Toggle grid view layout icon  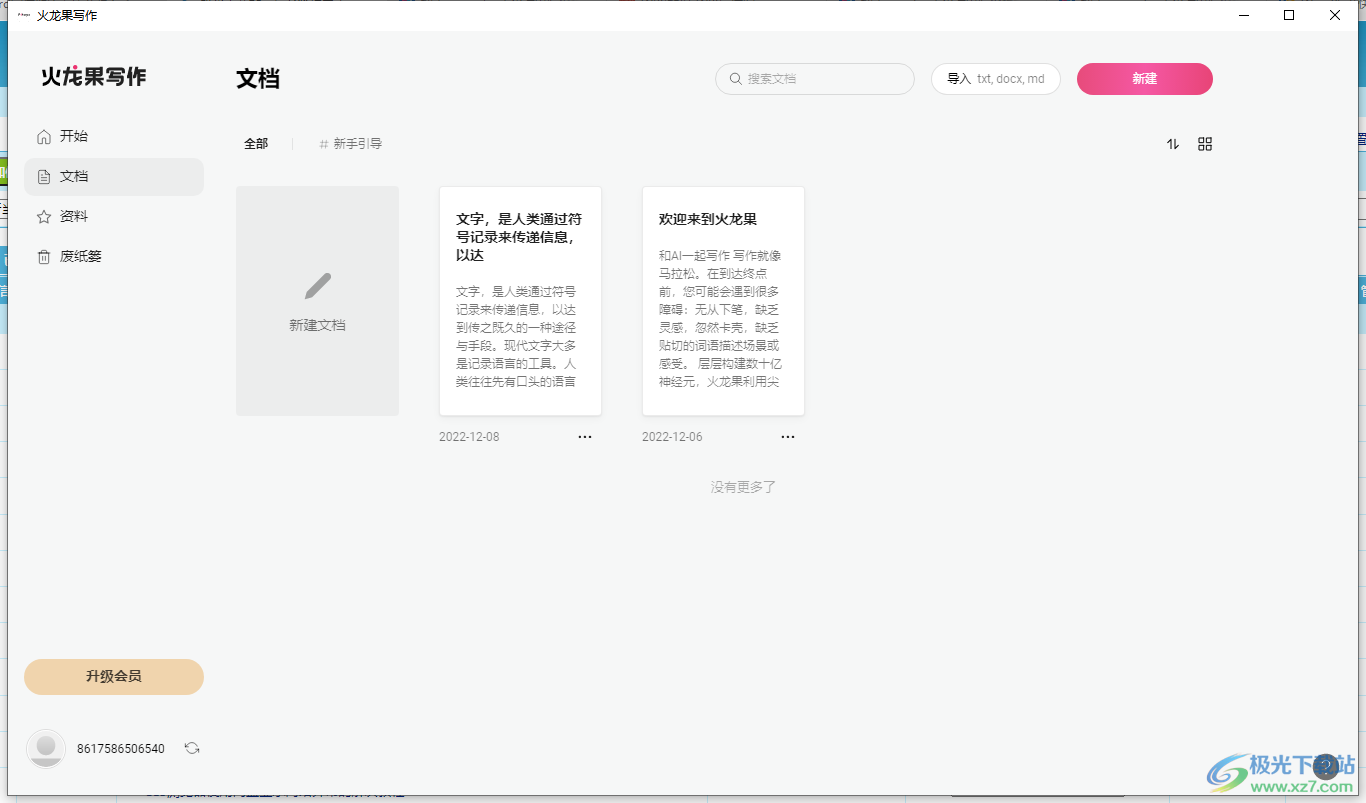point(1205,144)
